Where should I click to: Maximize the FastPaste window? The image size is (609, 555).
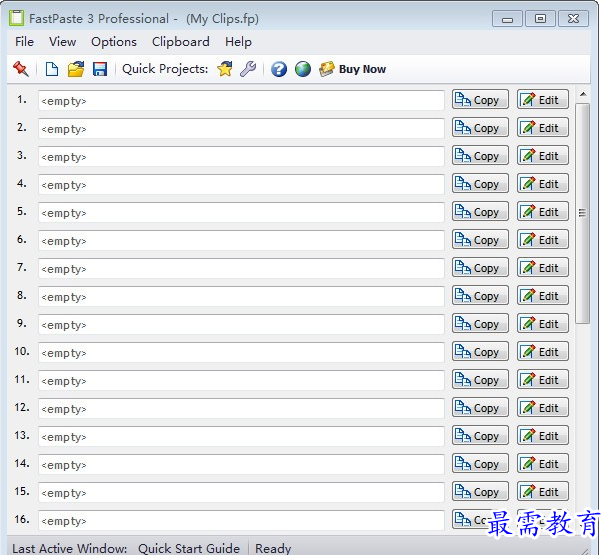coord(540,19)
